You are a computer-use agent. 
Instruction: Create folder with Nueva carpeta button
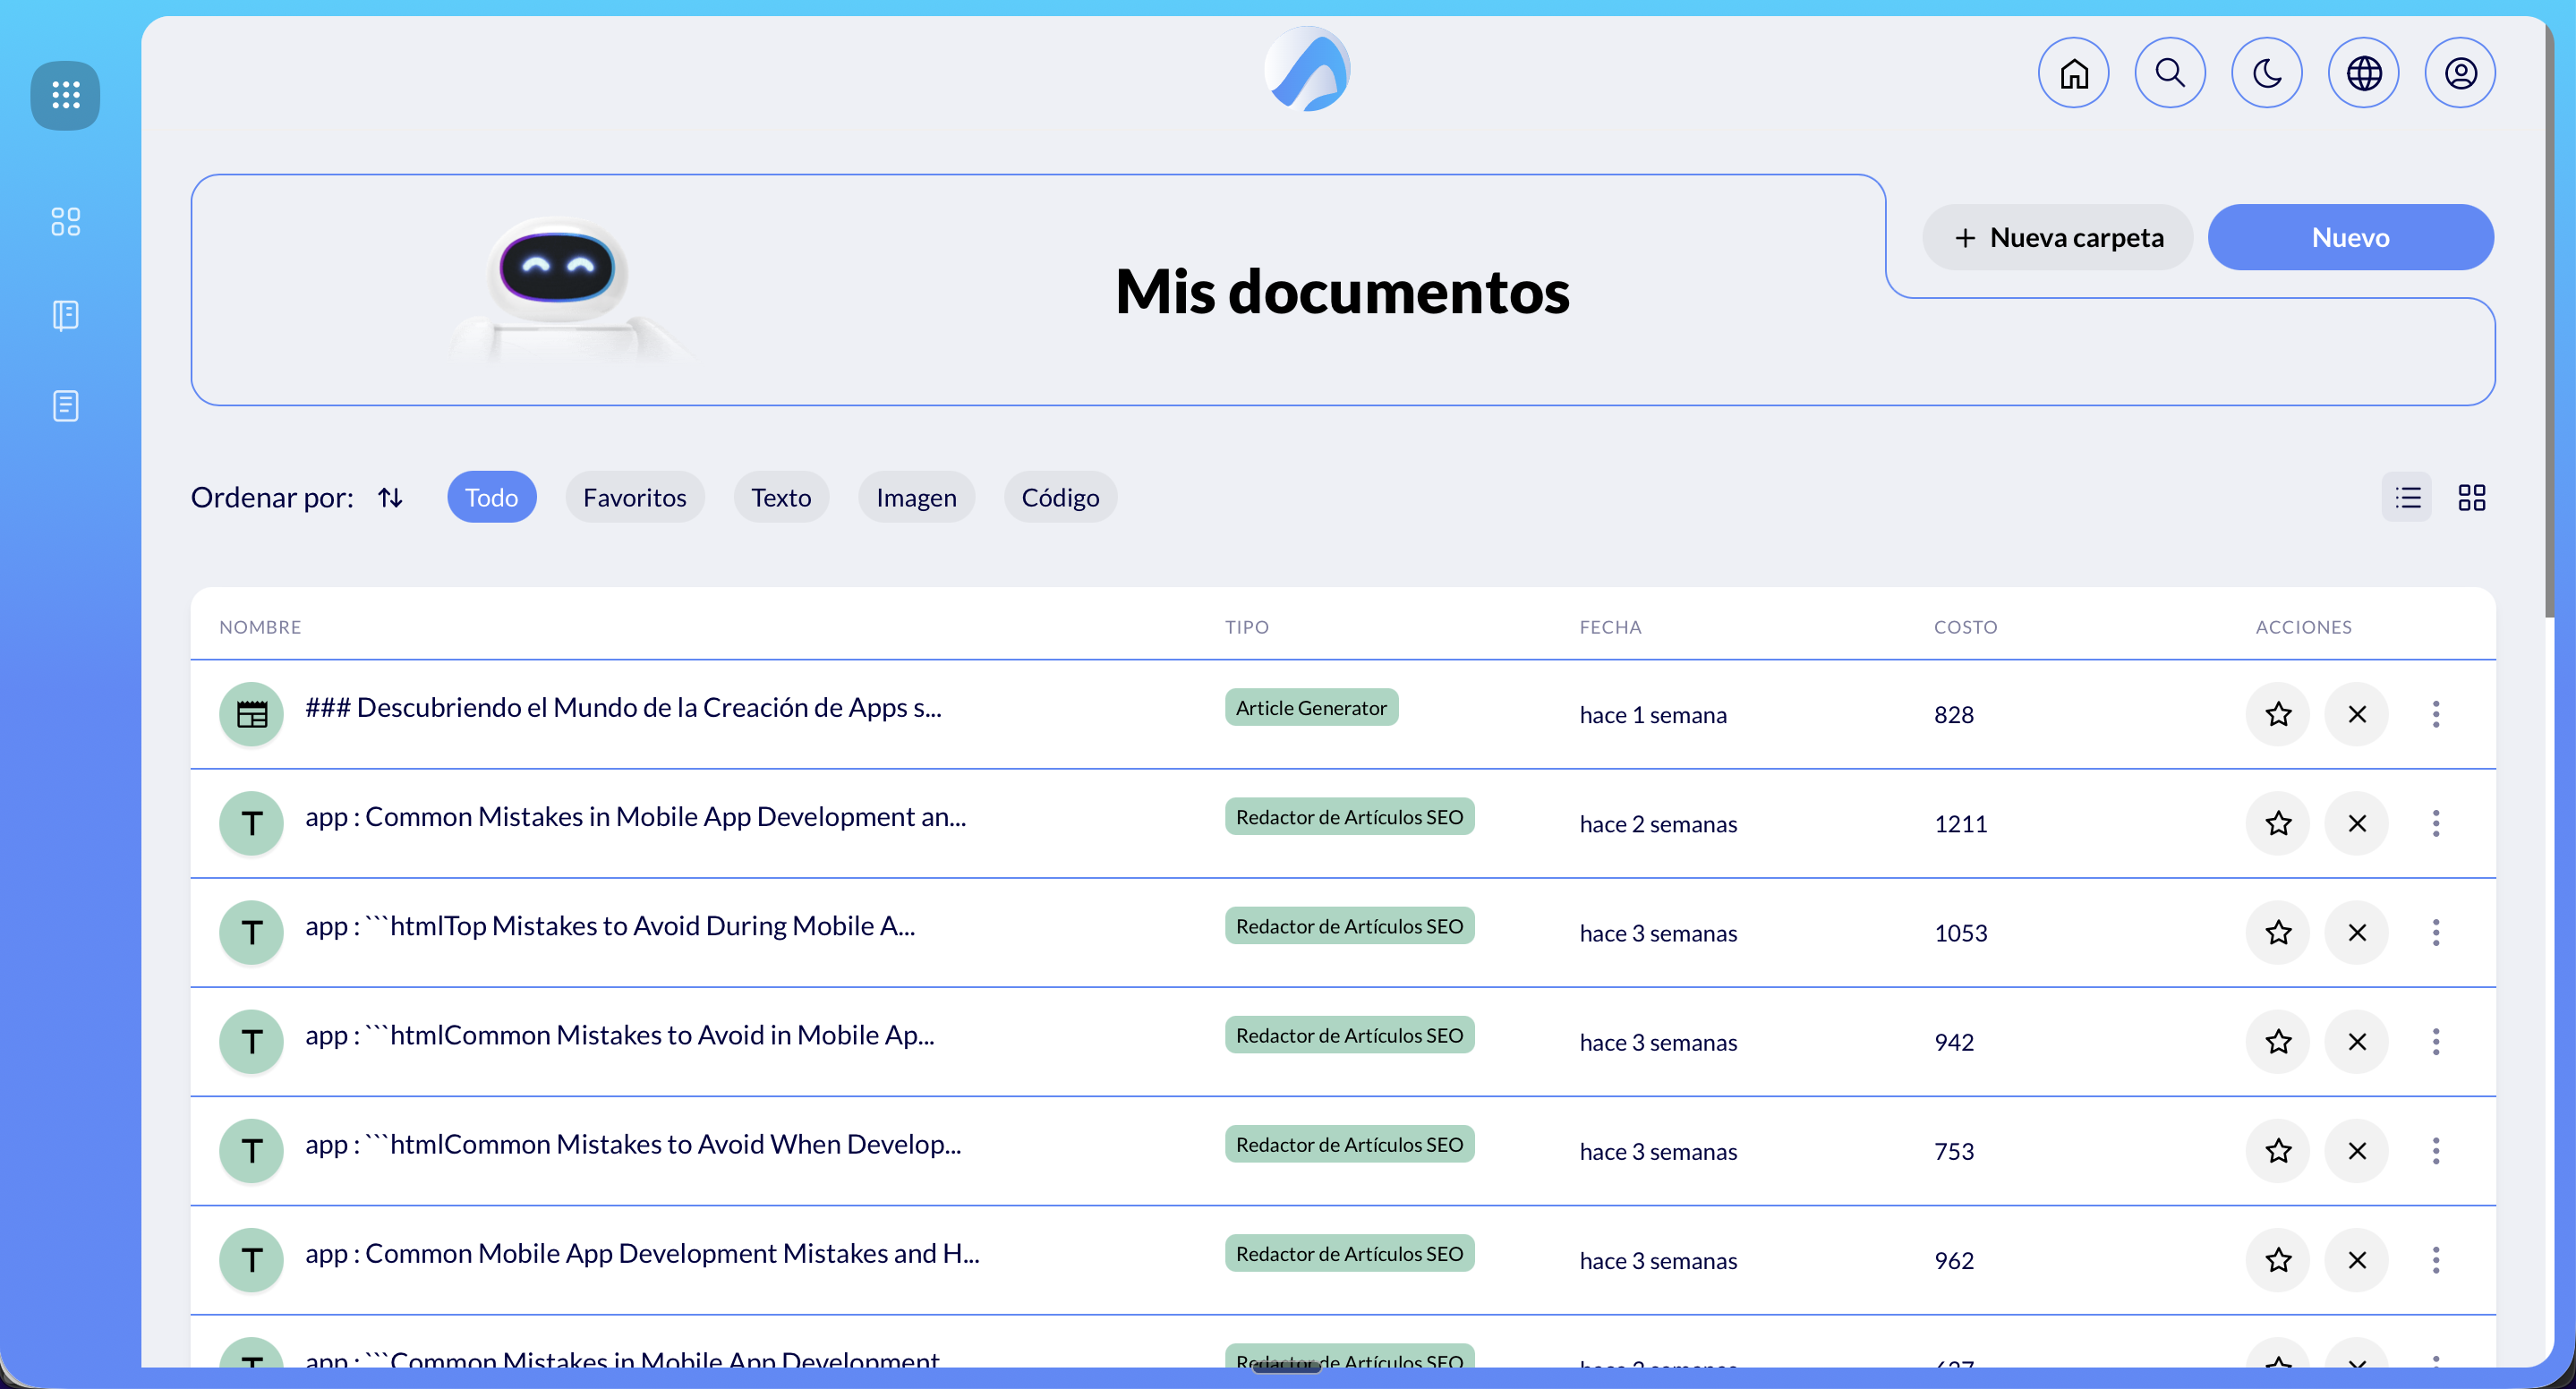click(2057, 237)
